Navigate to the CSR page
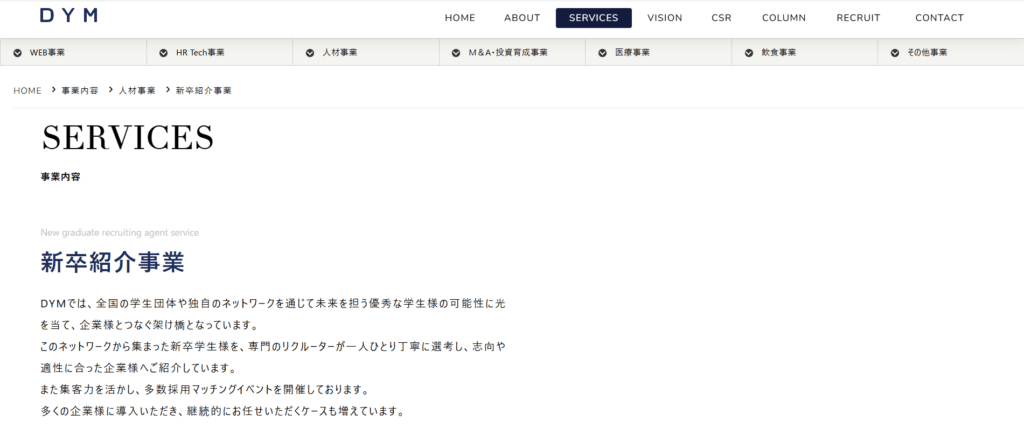The height and width of the screenshot is (429, 1024). coord(721,18)
